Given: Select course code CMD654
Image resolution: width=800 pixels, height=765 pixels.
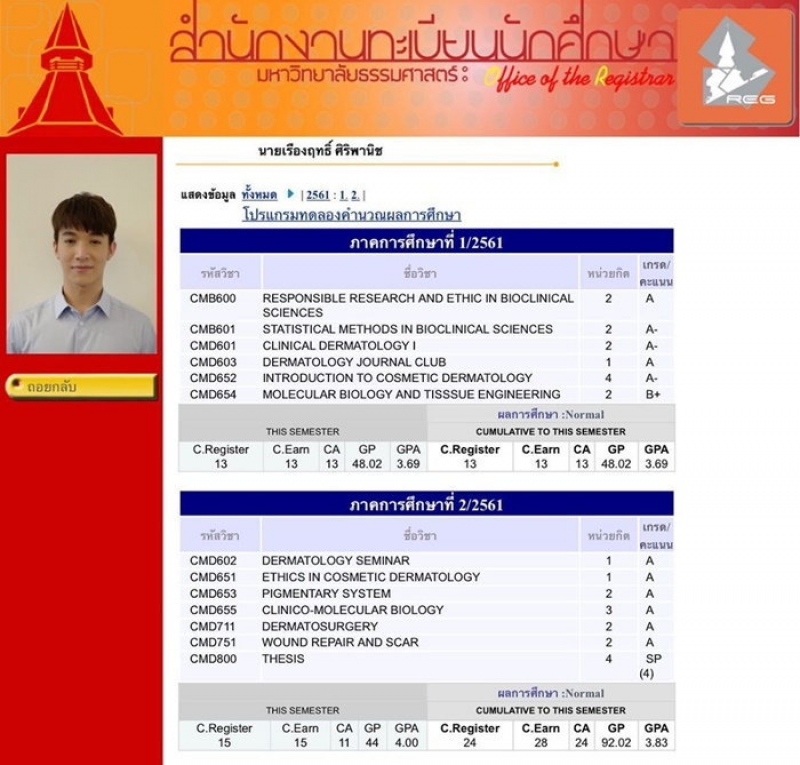Looking at the screenshot, I should [213, 394].
